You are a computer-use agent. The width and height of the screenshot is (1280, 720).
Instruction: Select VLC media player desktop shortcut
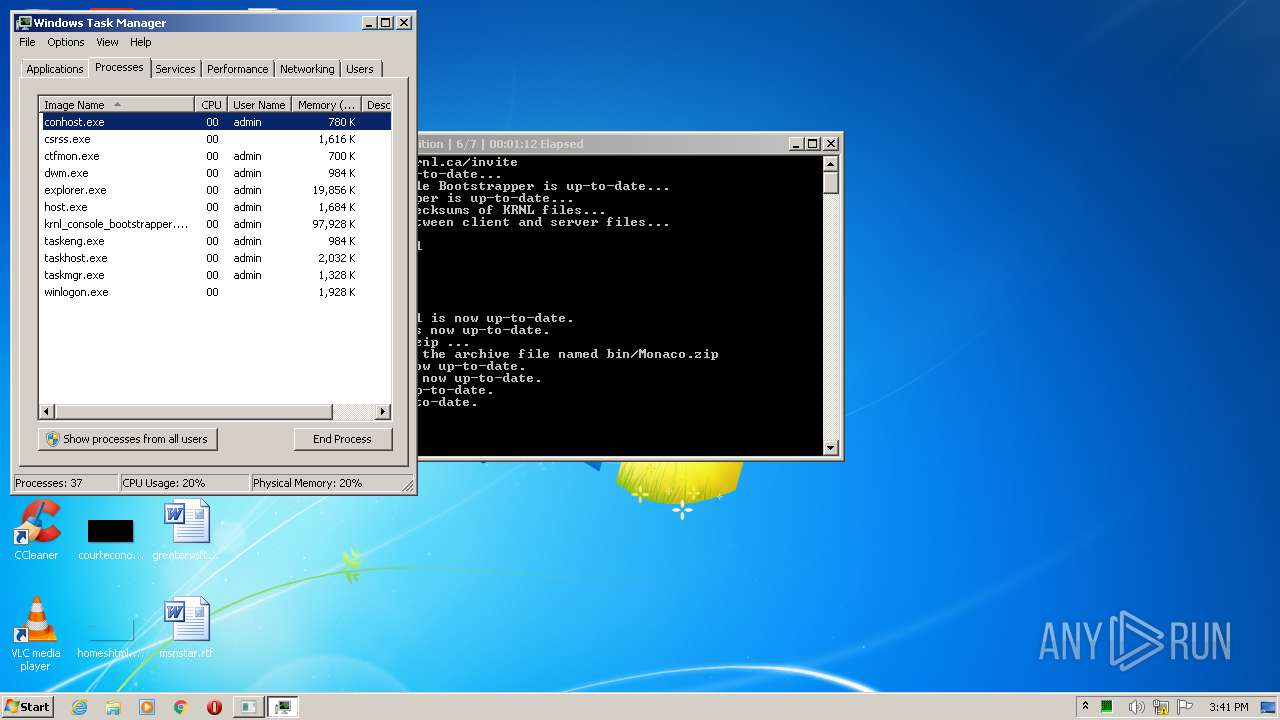pyautogui.click(x=36, y=634)
